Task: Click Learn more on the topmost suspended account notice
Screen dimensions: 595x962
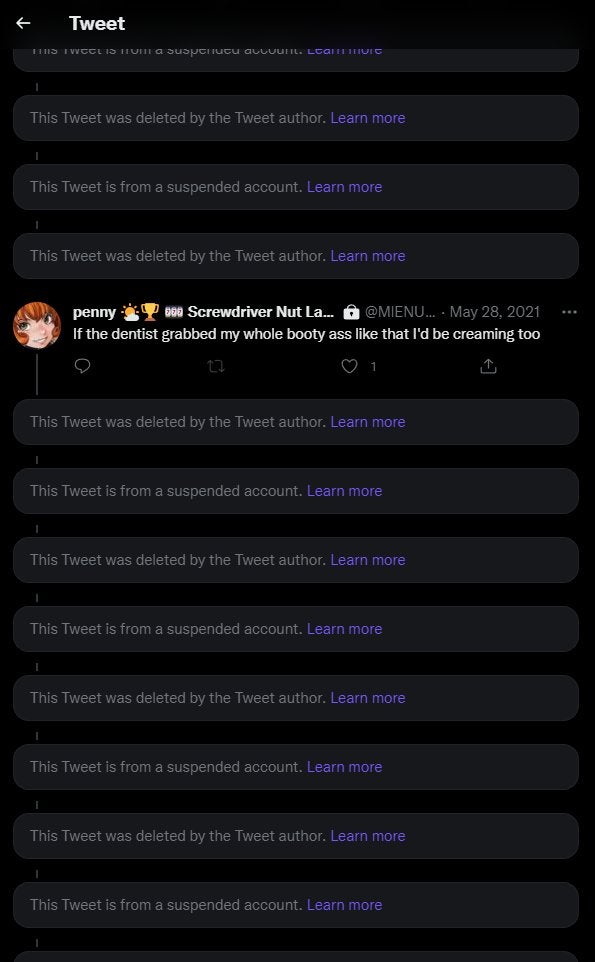Action: 344,48
